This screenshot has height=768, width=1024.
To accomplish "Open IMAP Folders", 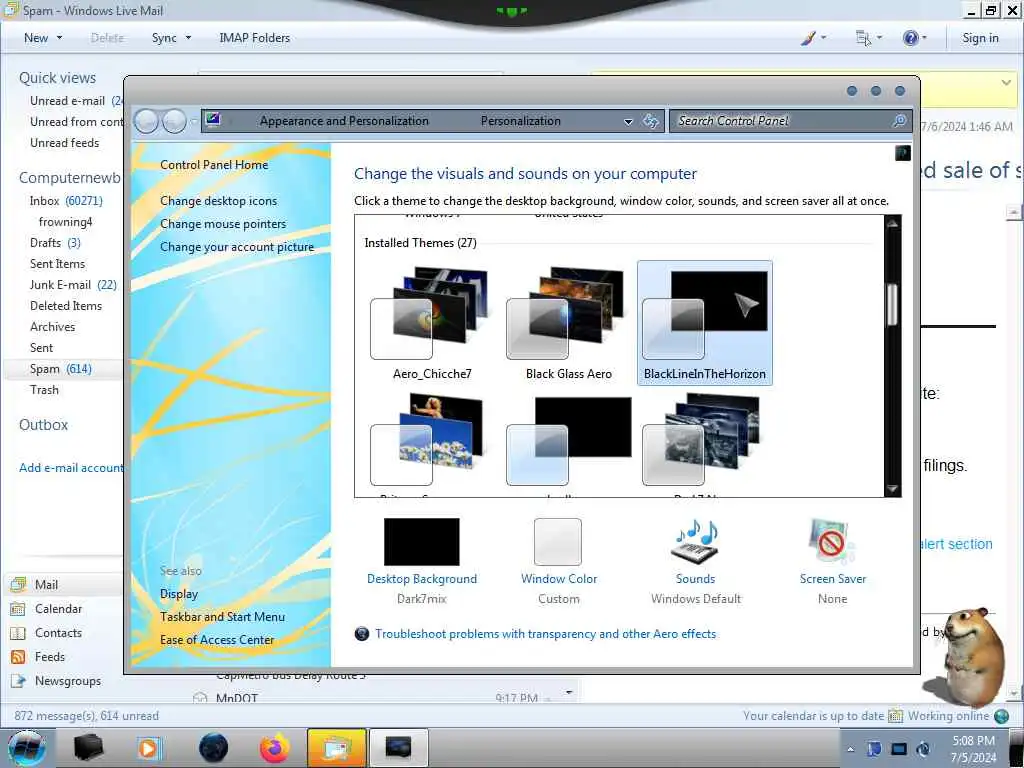I will coord(255,38).
